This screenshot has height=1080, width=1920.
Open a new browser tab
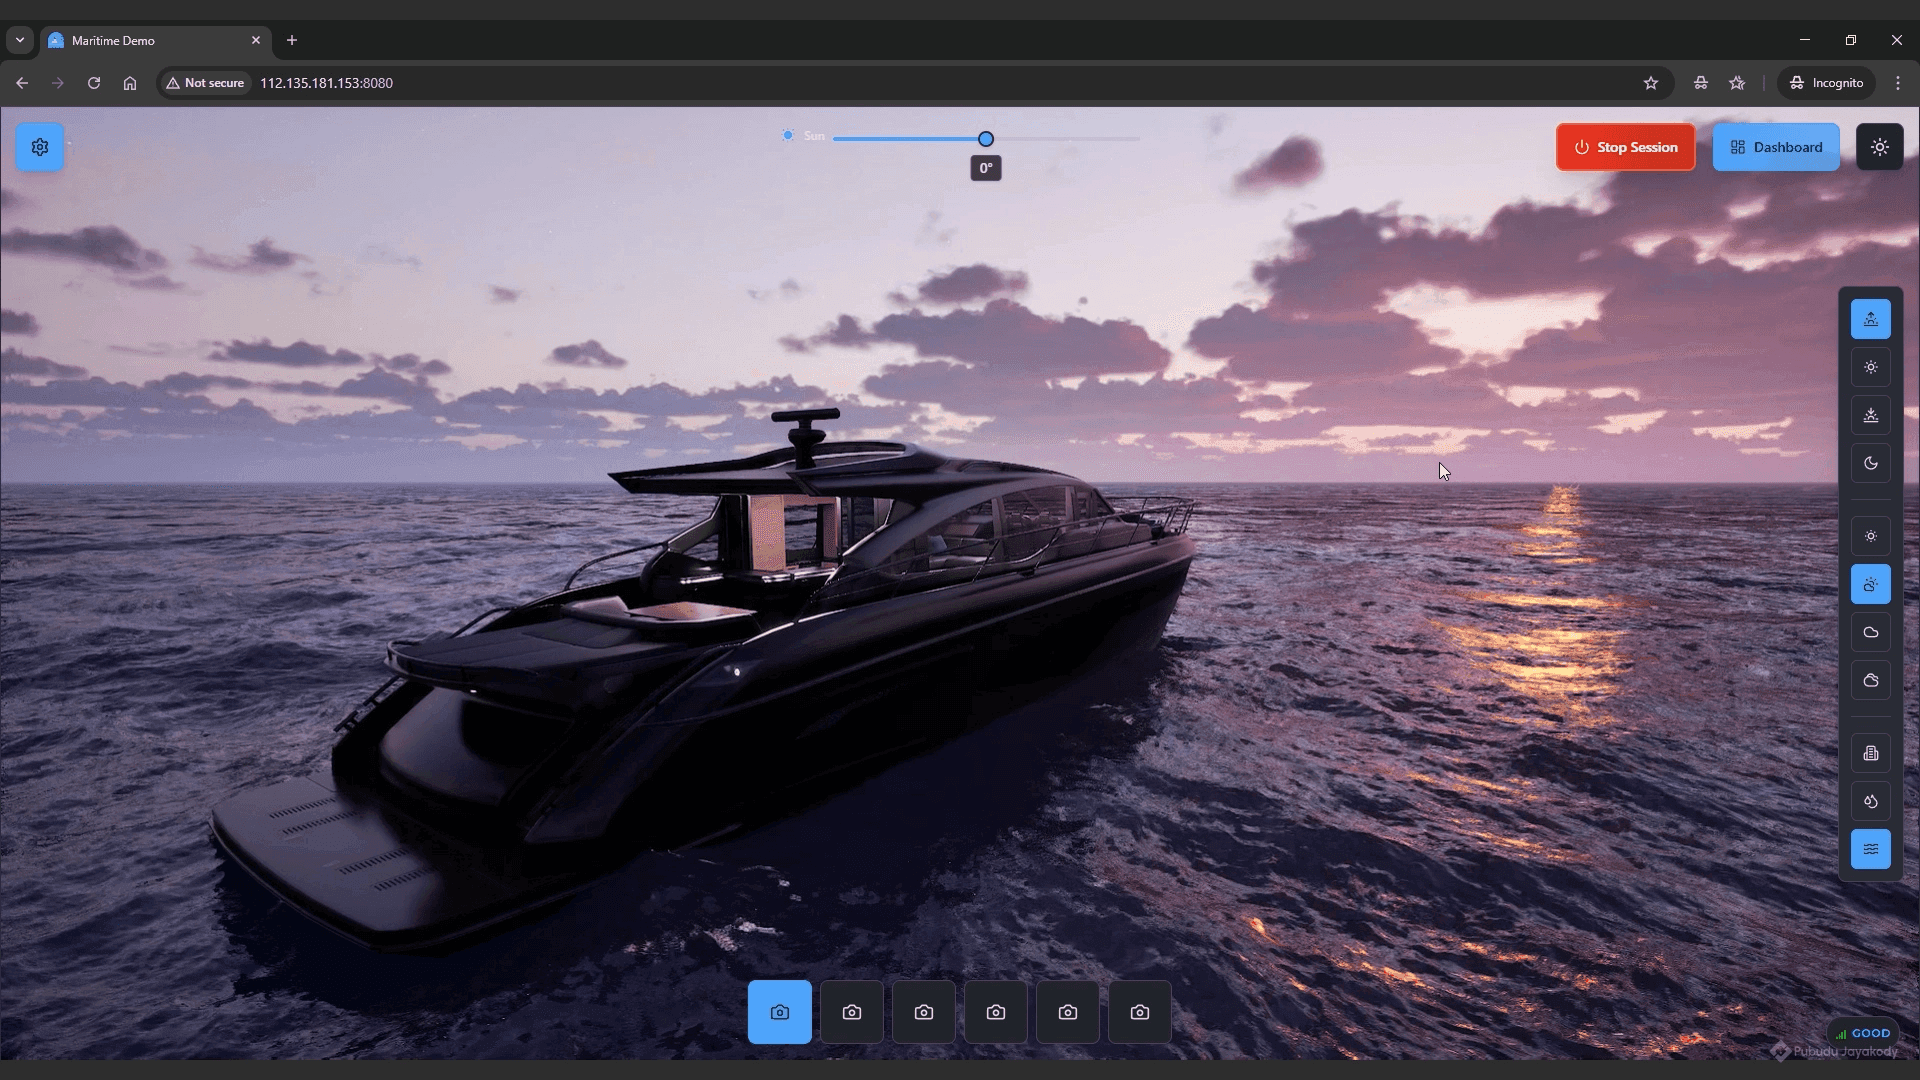pos(292,40)
